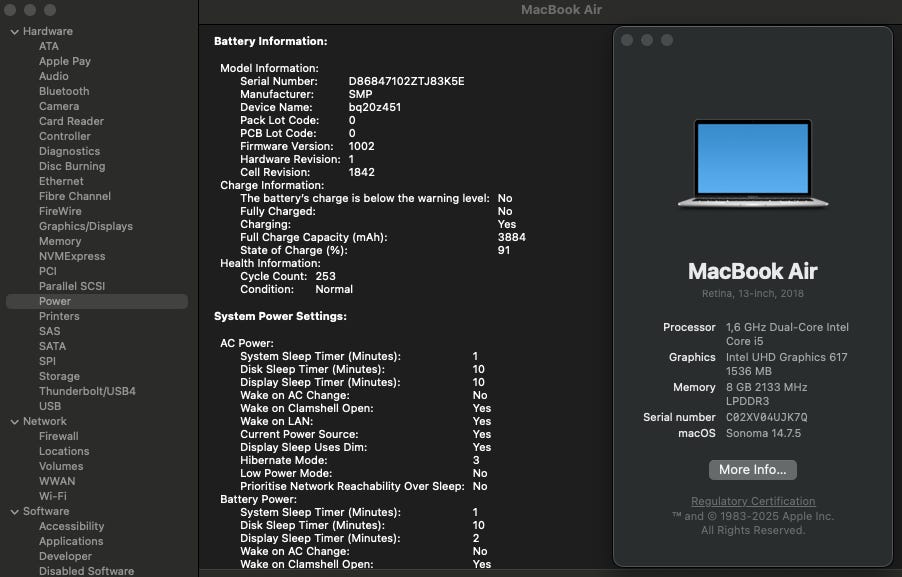
Task: Open Parallel SCSI entry
Action: click(x=72, y=286)
